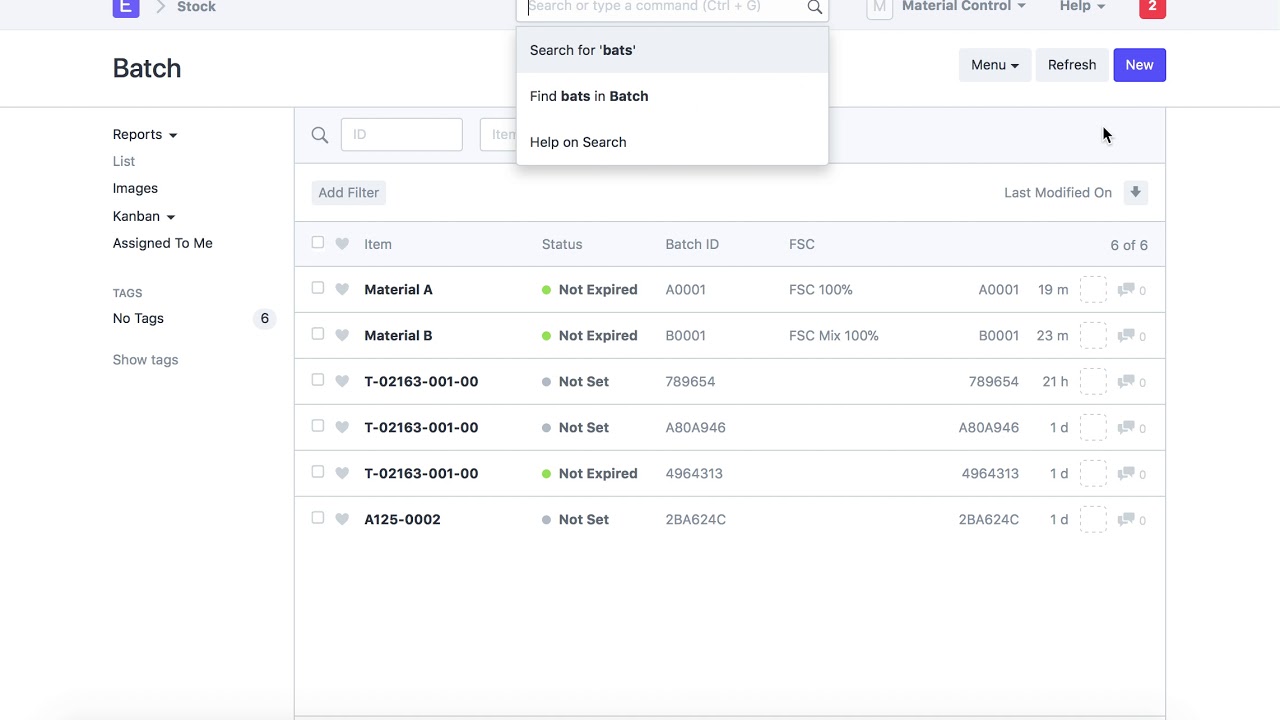Tick the checkbox for Material B
The image size is (1280, 720).
click(x=318, y=334)
